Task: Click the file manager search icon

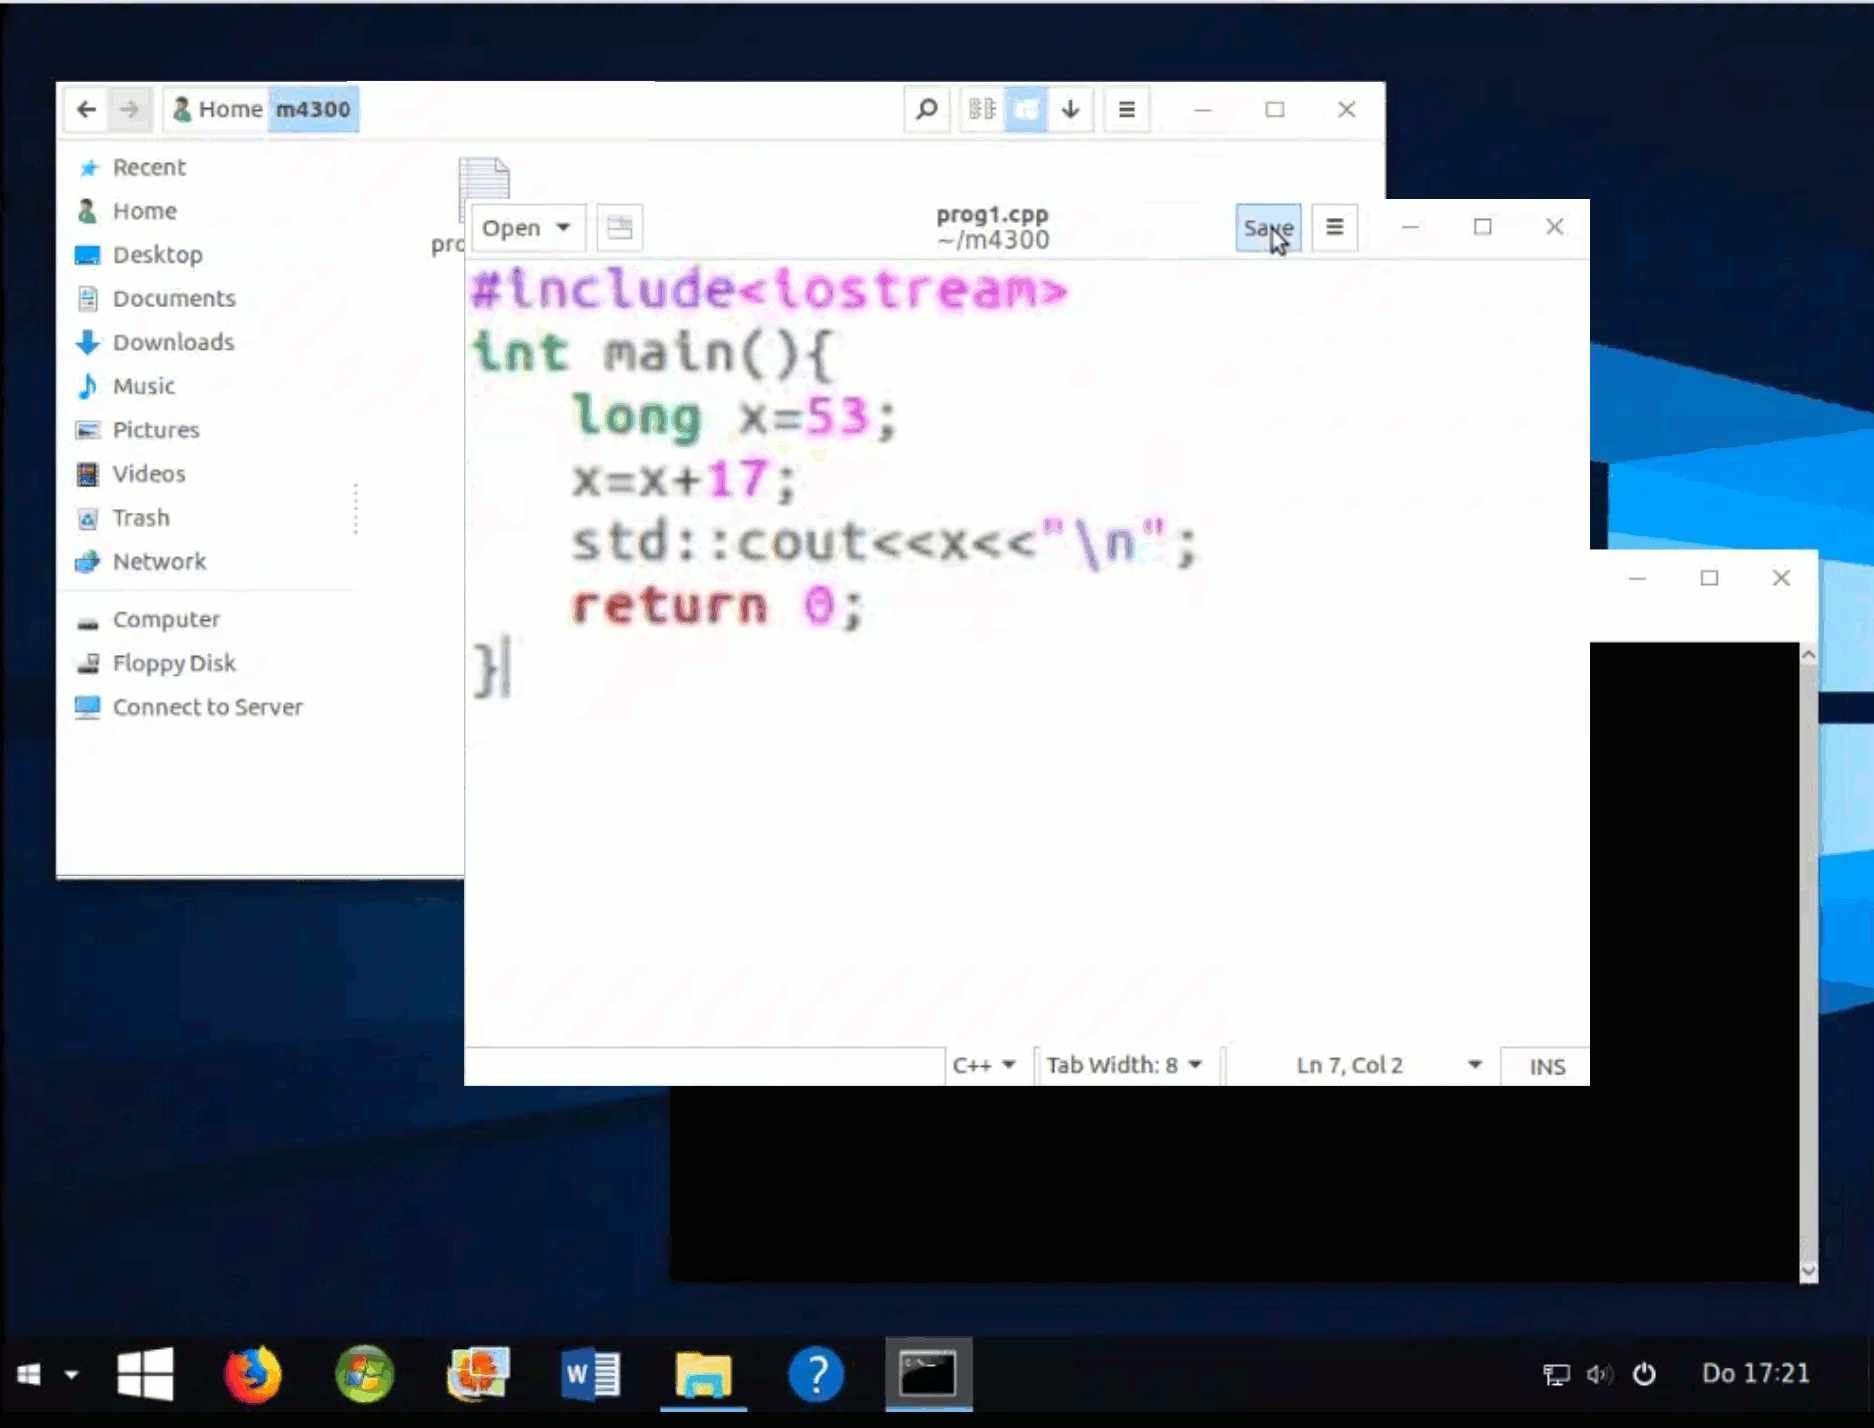Action: 926,109
